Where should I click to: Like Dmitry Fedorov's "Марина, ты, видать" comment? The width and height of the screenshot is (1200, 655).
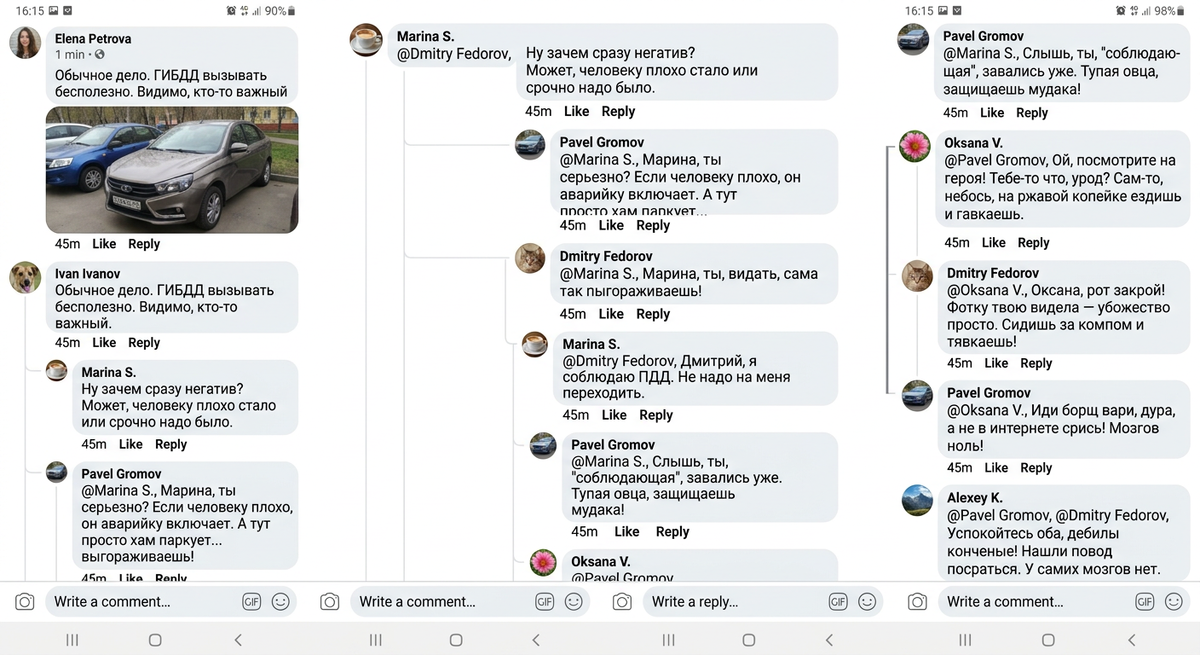coord(611,314)
